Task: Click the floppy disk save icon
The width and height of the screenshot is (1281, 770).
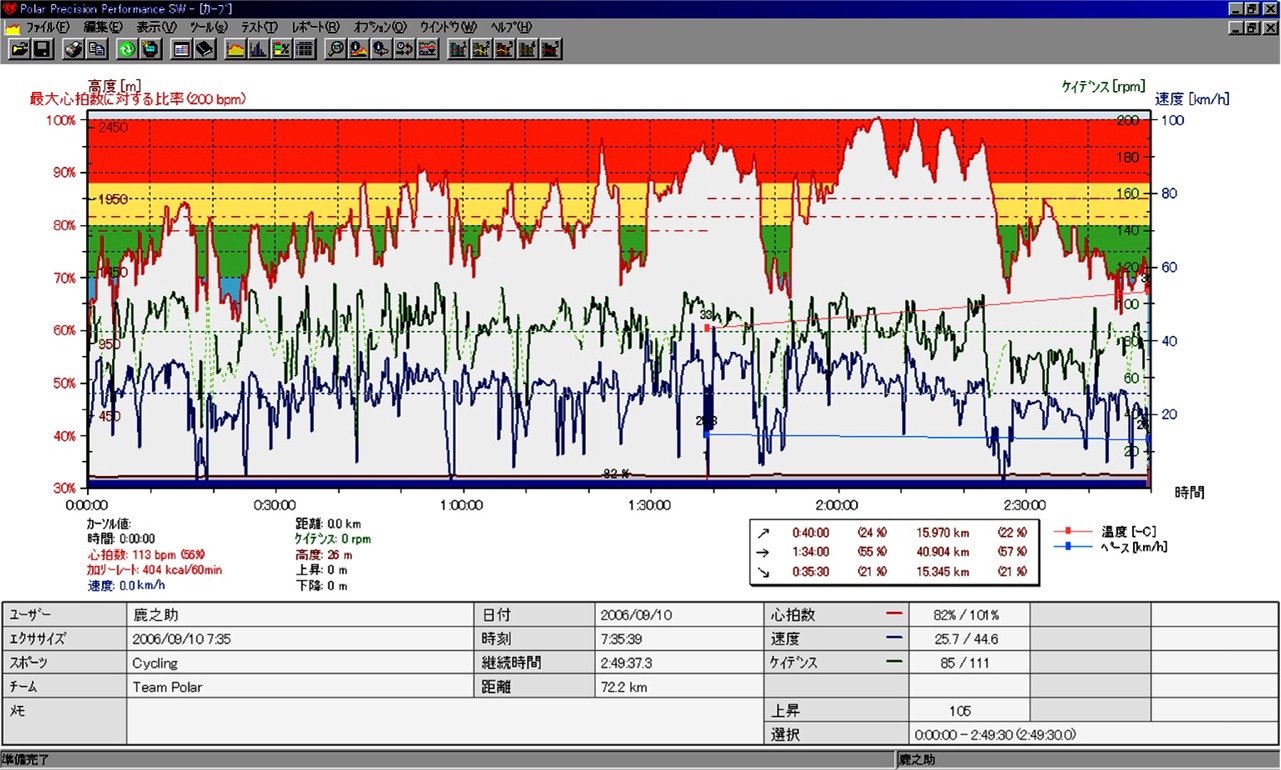Action: click(43, 49)
